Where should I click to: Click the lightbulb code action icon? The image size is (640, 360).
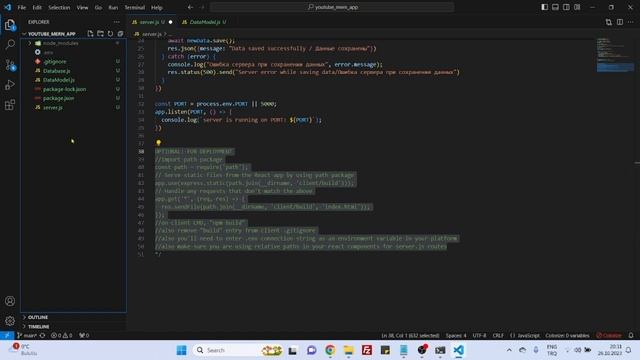click(158, 143)
